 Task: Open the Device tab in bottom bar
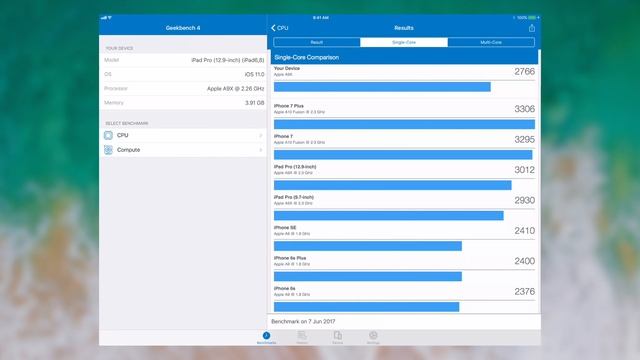pos(338,338)
